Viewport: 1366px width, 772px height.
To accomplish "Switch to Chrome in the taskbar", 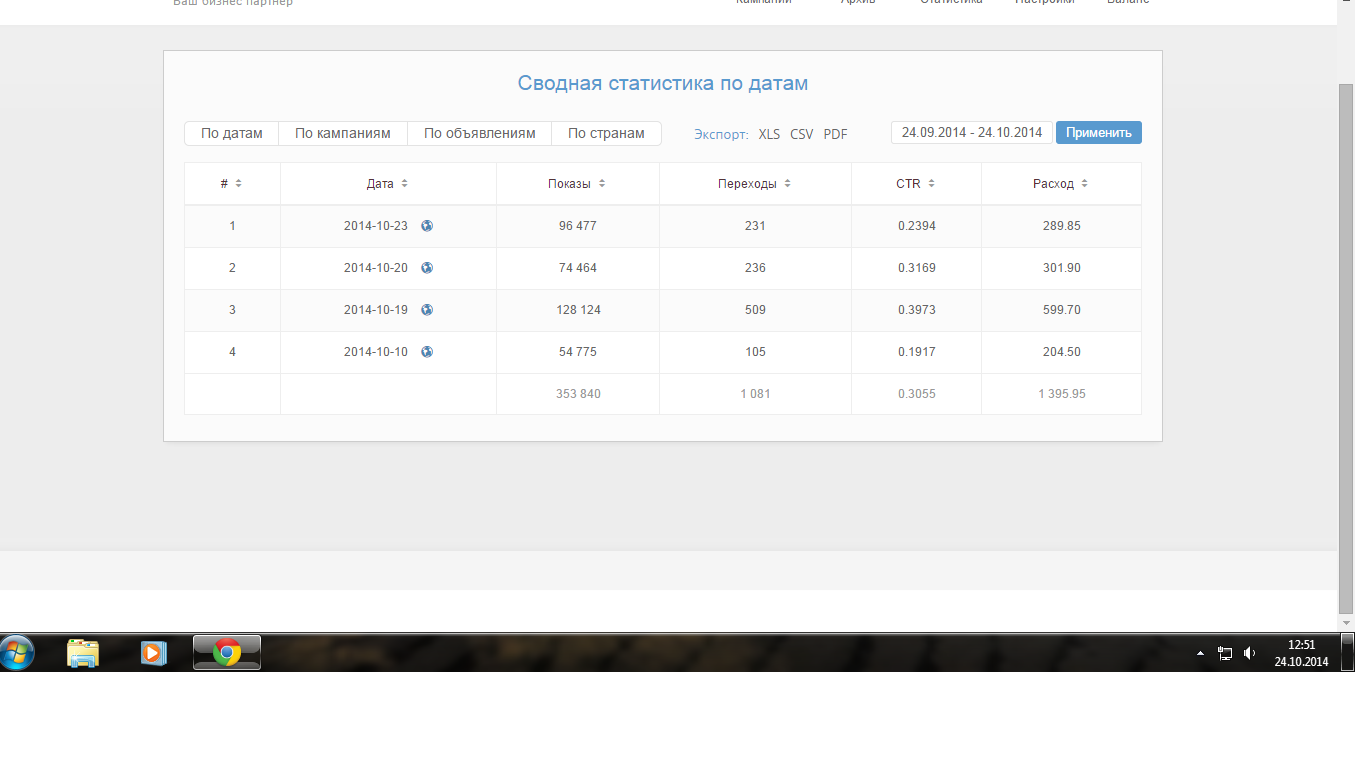I will pos(227,653).
